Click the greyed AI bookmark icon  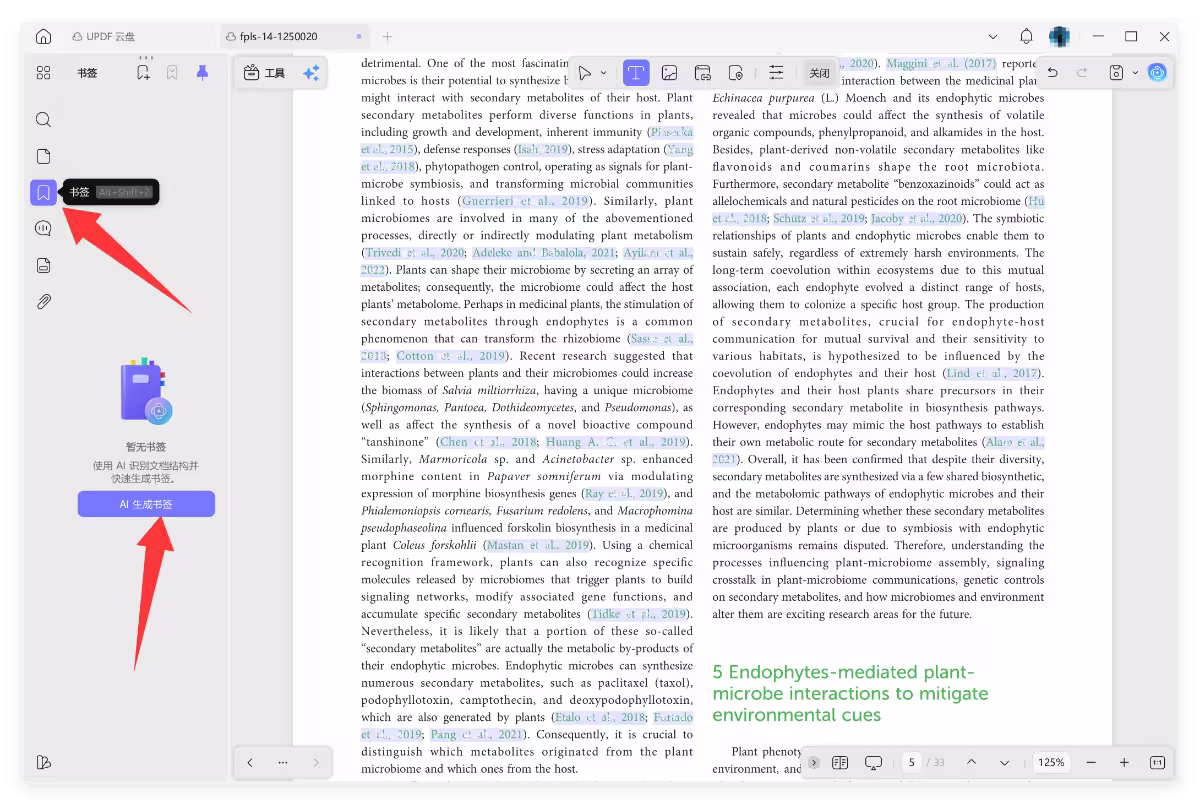click(x=172, y=73)
